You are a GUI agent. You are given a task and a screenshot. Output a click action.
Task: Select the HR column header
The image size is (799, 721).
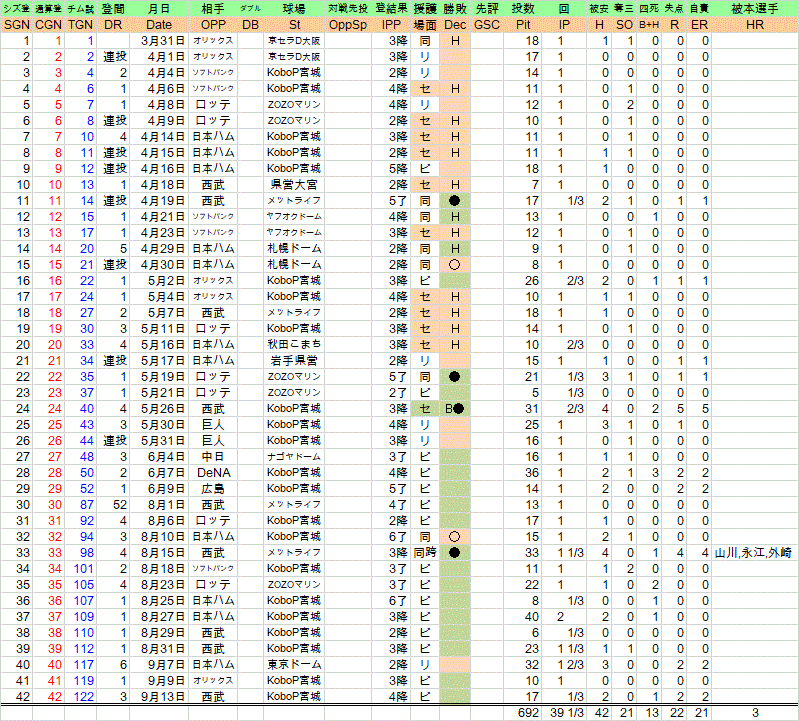pos(755,25)
